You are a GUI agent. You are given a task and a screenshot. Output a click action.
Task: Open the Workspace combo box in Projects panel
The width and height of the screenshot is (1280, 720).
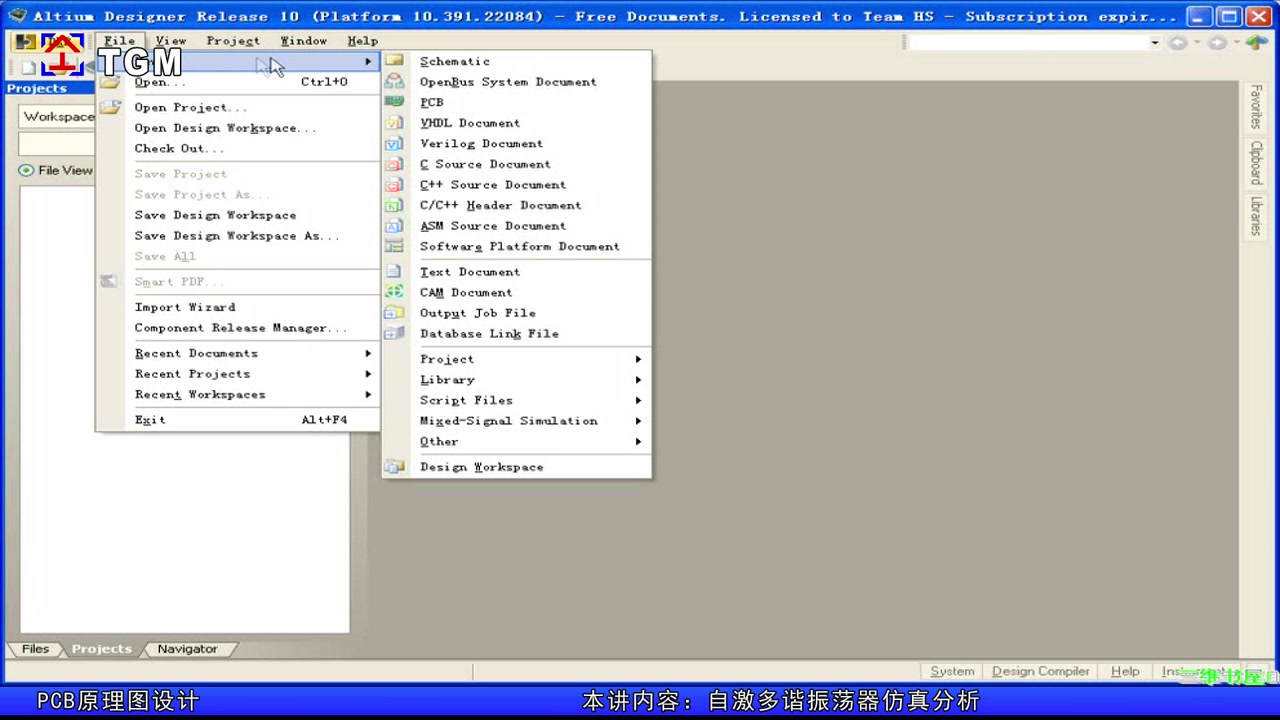[57, 117]
